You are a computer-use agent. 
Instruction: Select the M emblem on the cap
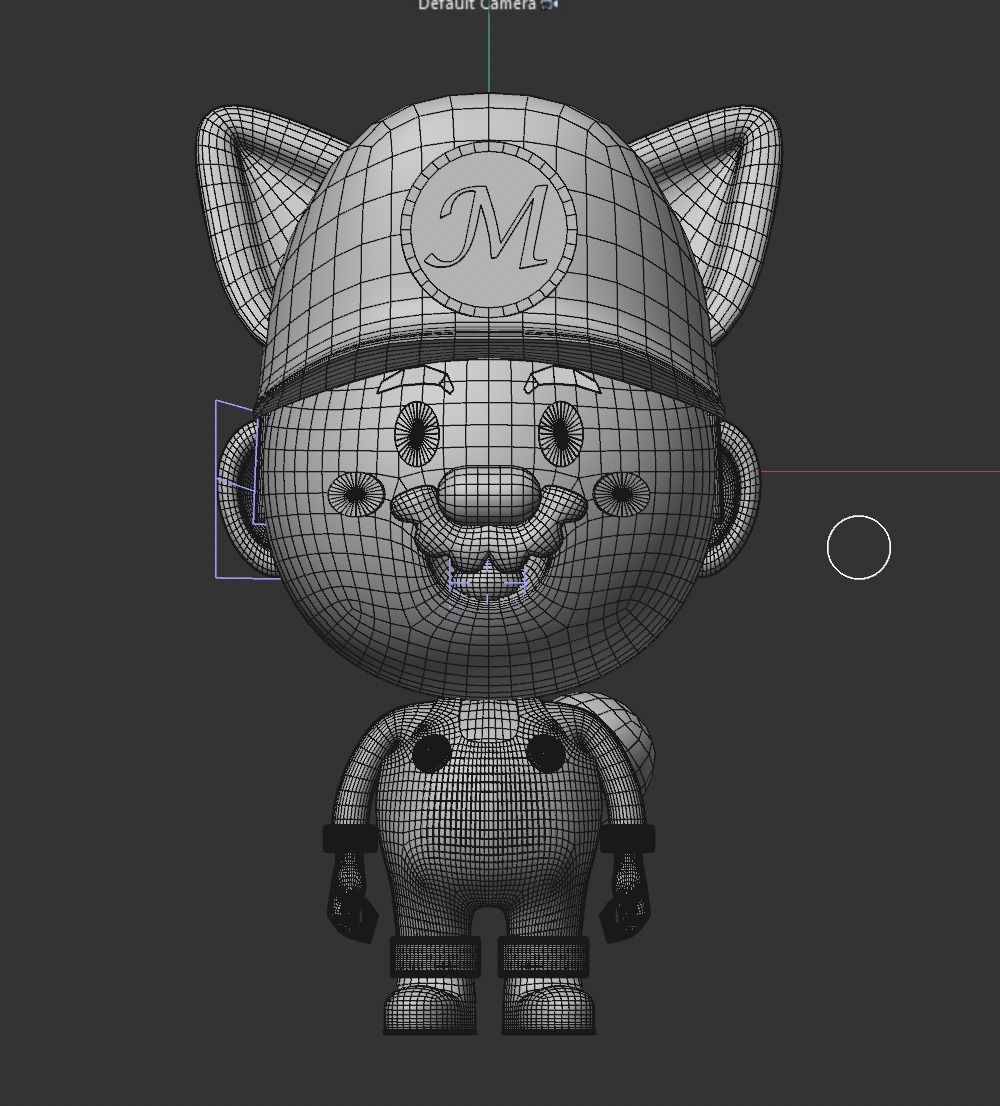[x=489, y=229]
